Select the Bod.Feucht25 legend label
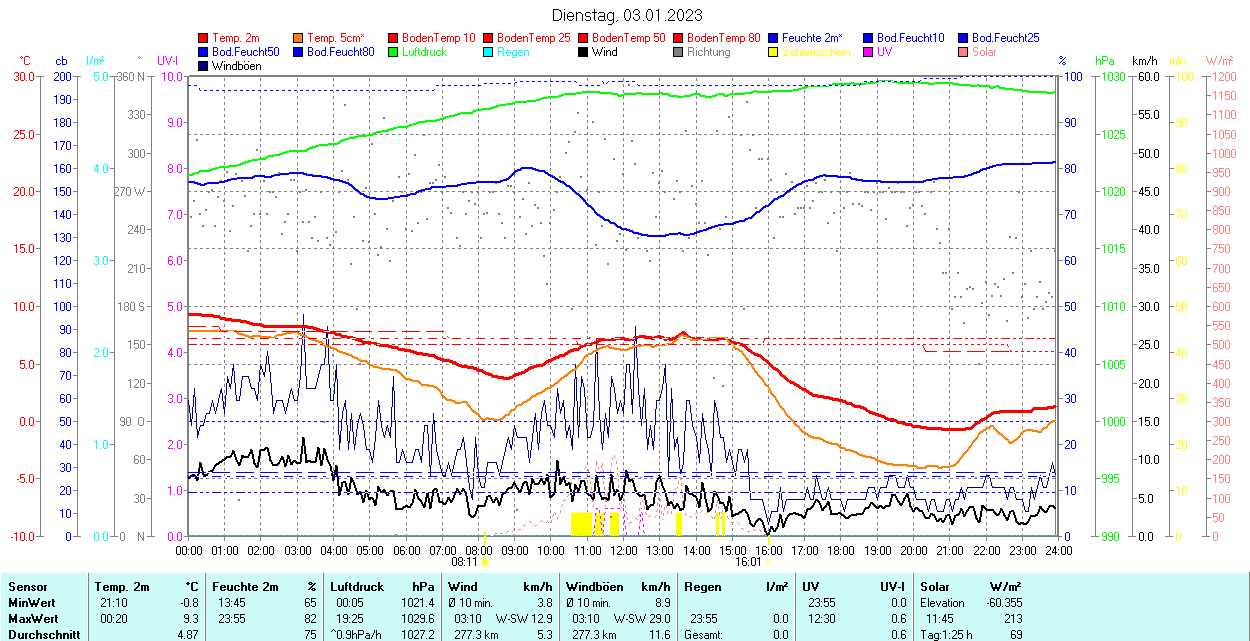Viewport: 1250px width, 641px height. (x=1006, y=38)
